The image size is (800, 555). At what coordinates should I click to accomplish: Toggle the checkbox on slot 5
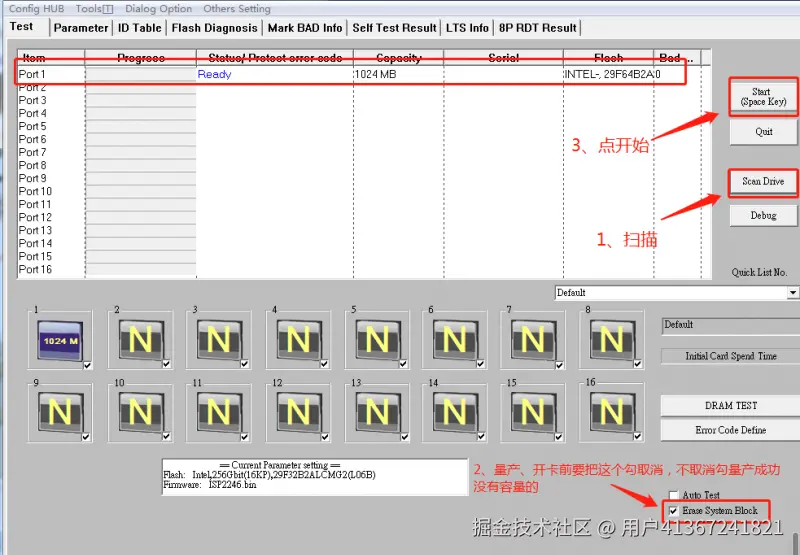404,364
